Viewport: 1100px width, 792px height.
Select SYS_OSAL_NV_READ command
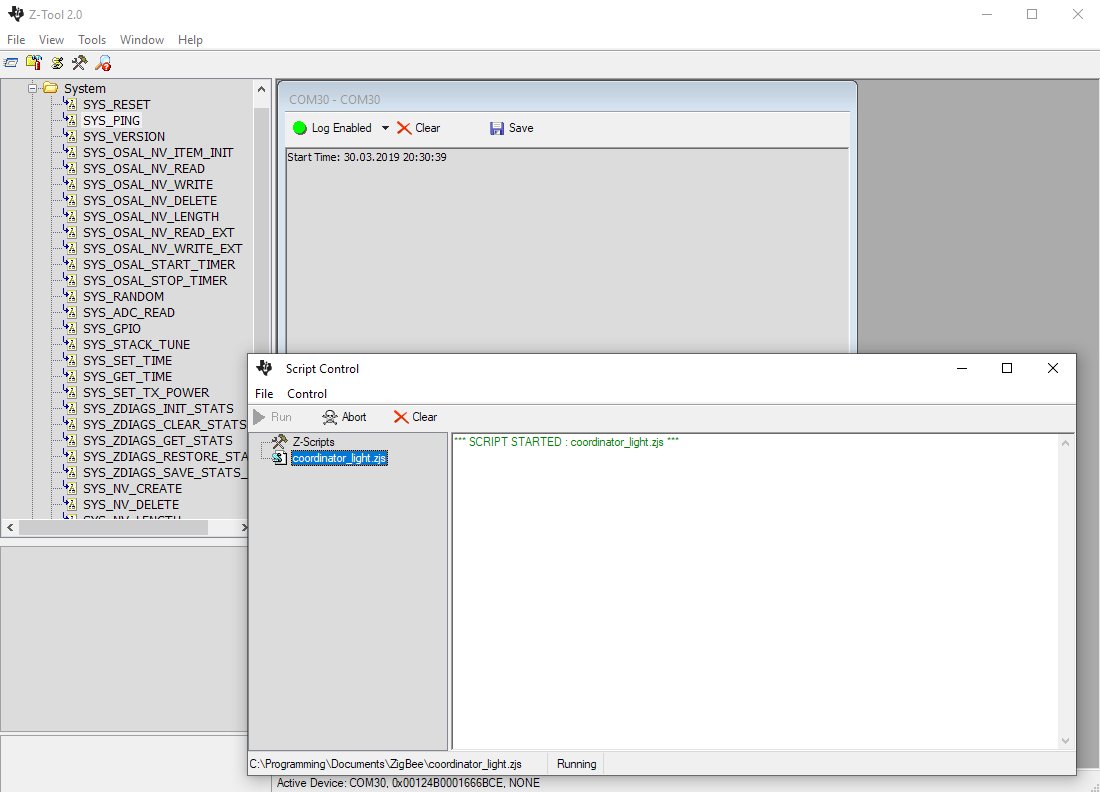(144, 168)
